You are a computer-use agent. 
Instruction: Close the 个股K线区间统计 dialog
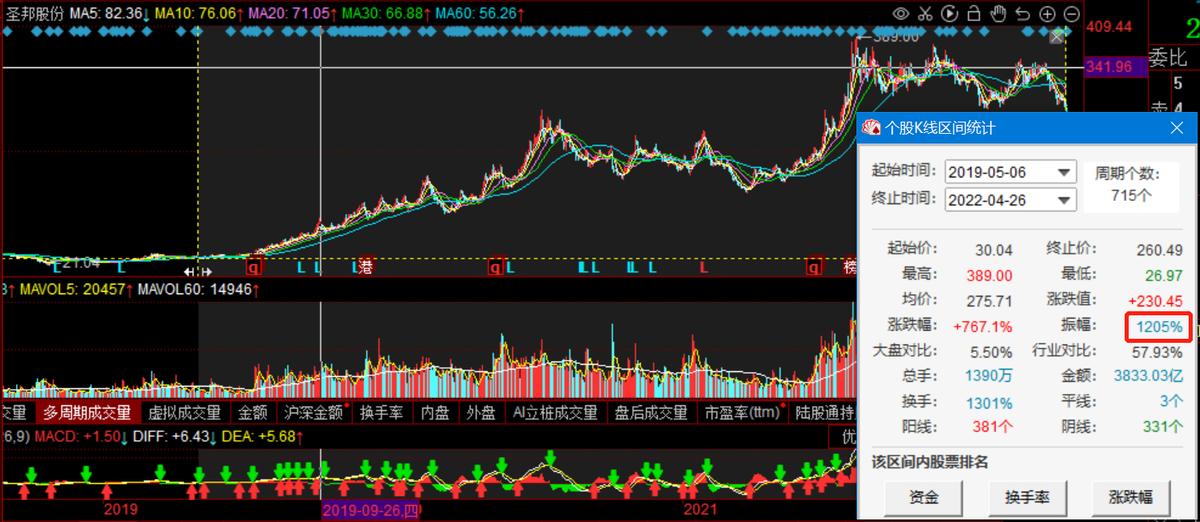(1176, 128)
